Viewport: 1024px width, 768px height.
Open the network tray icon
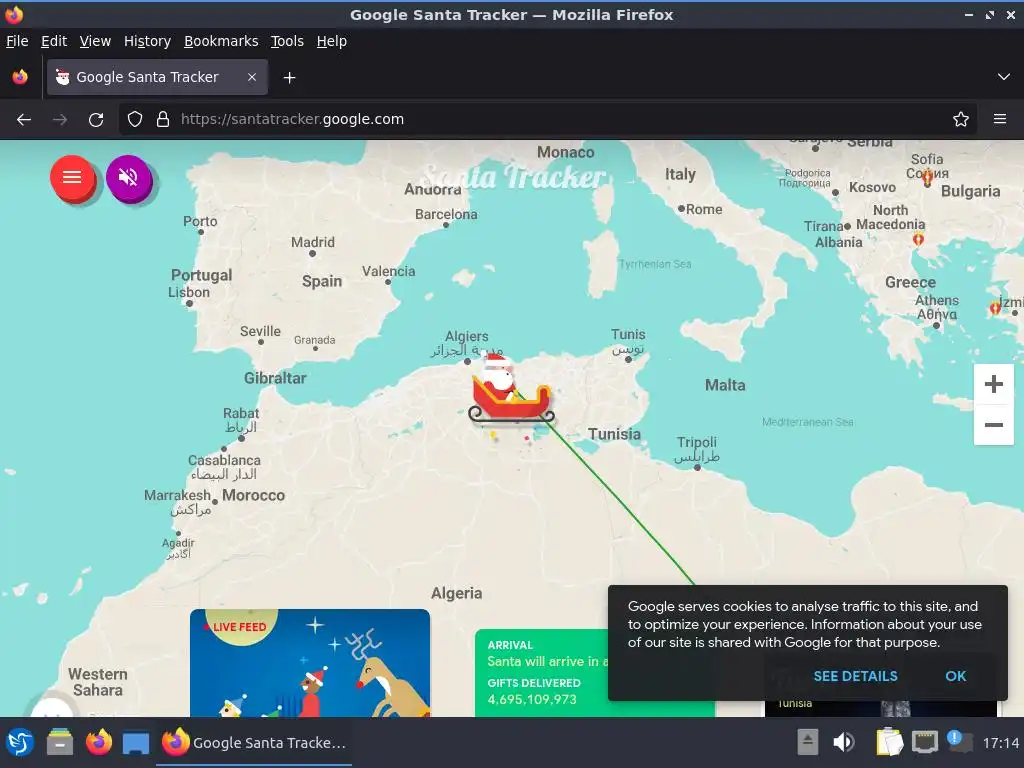coord(925,743)
